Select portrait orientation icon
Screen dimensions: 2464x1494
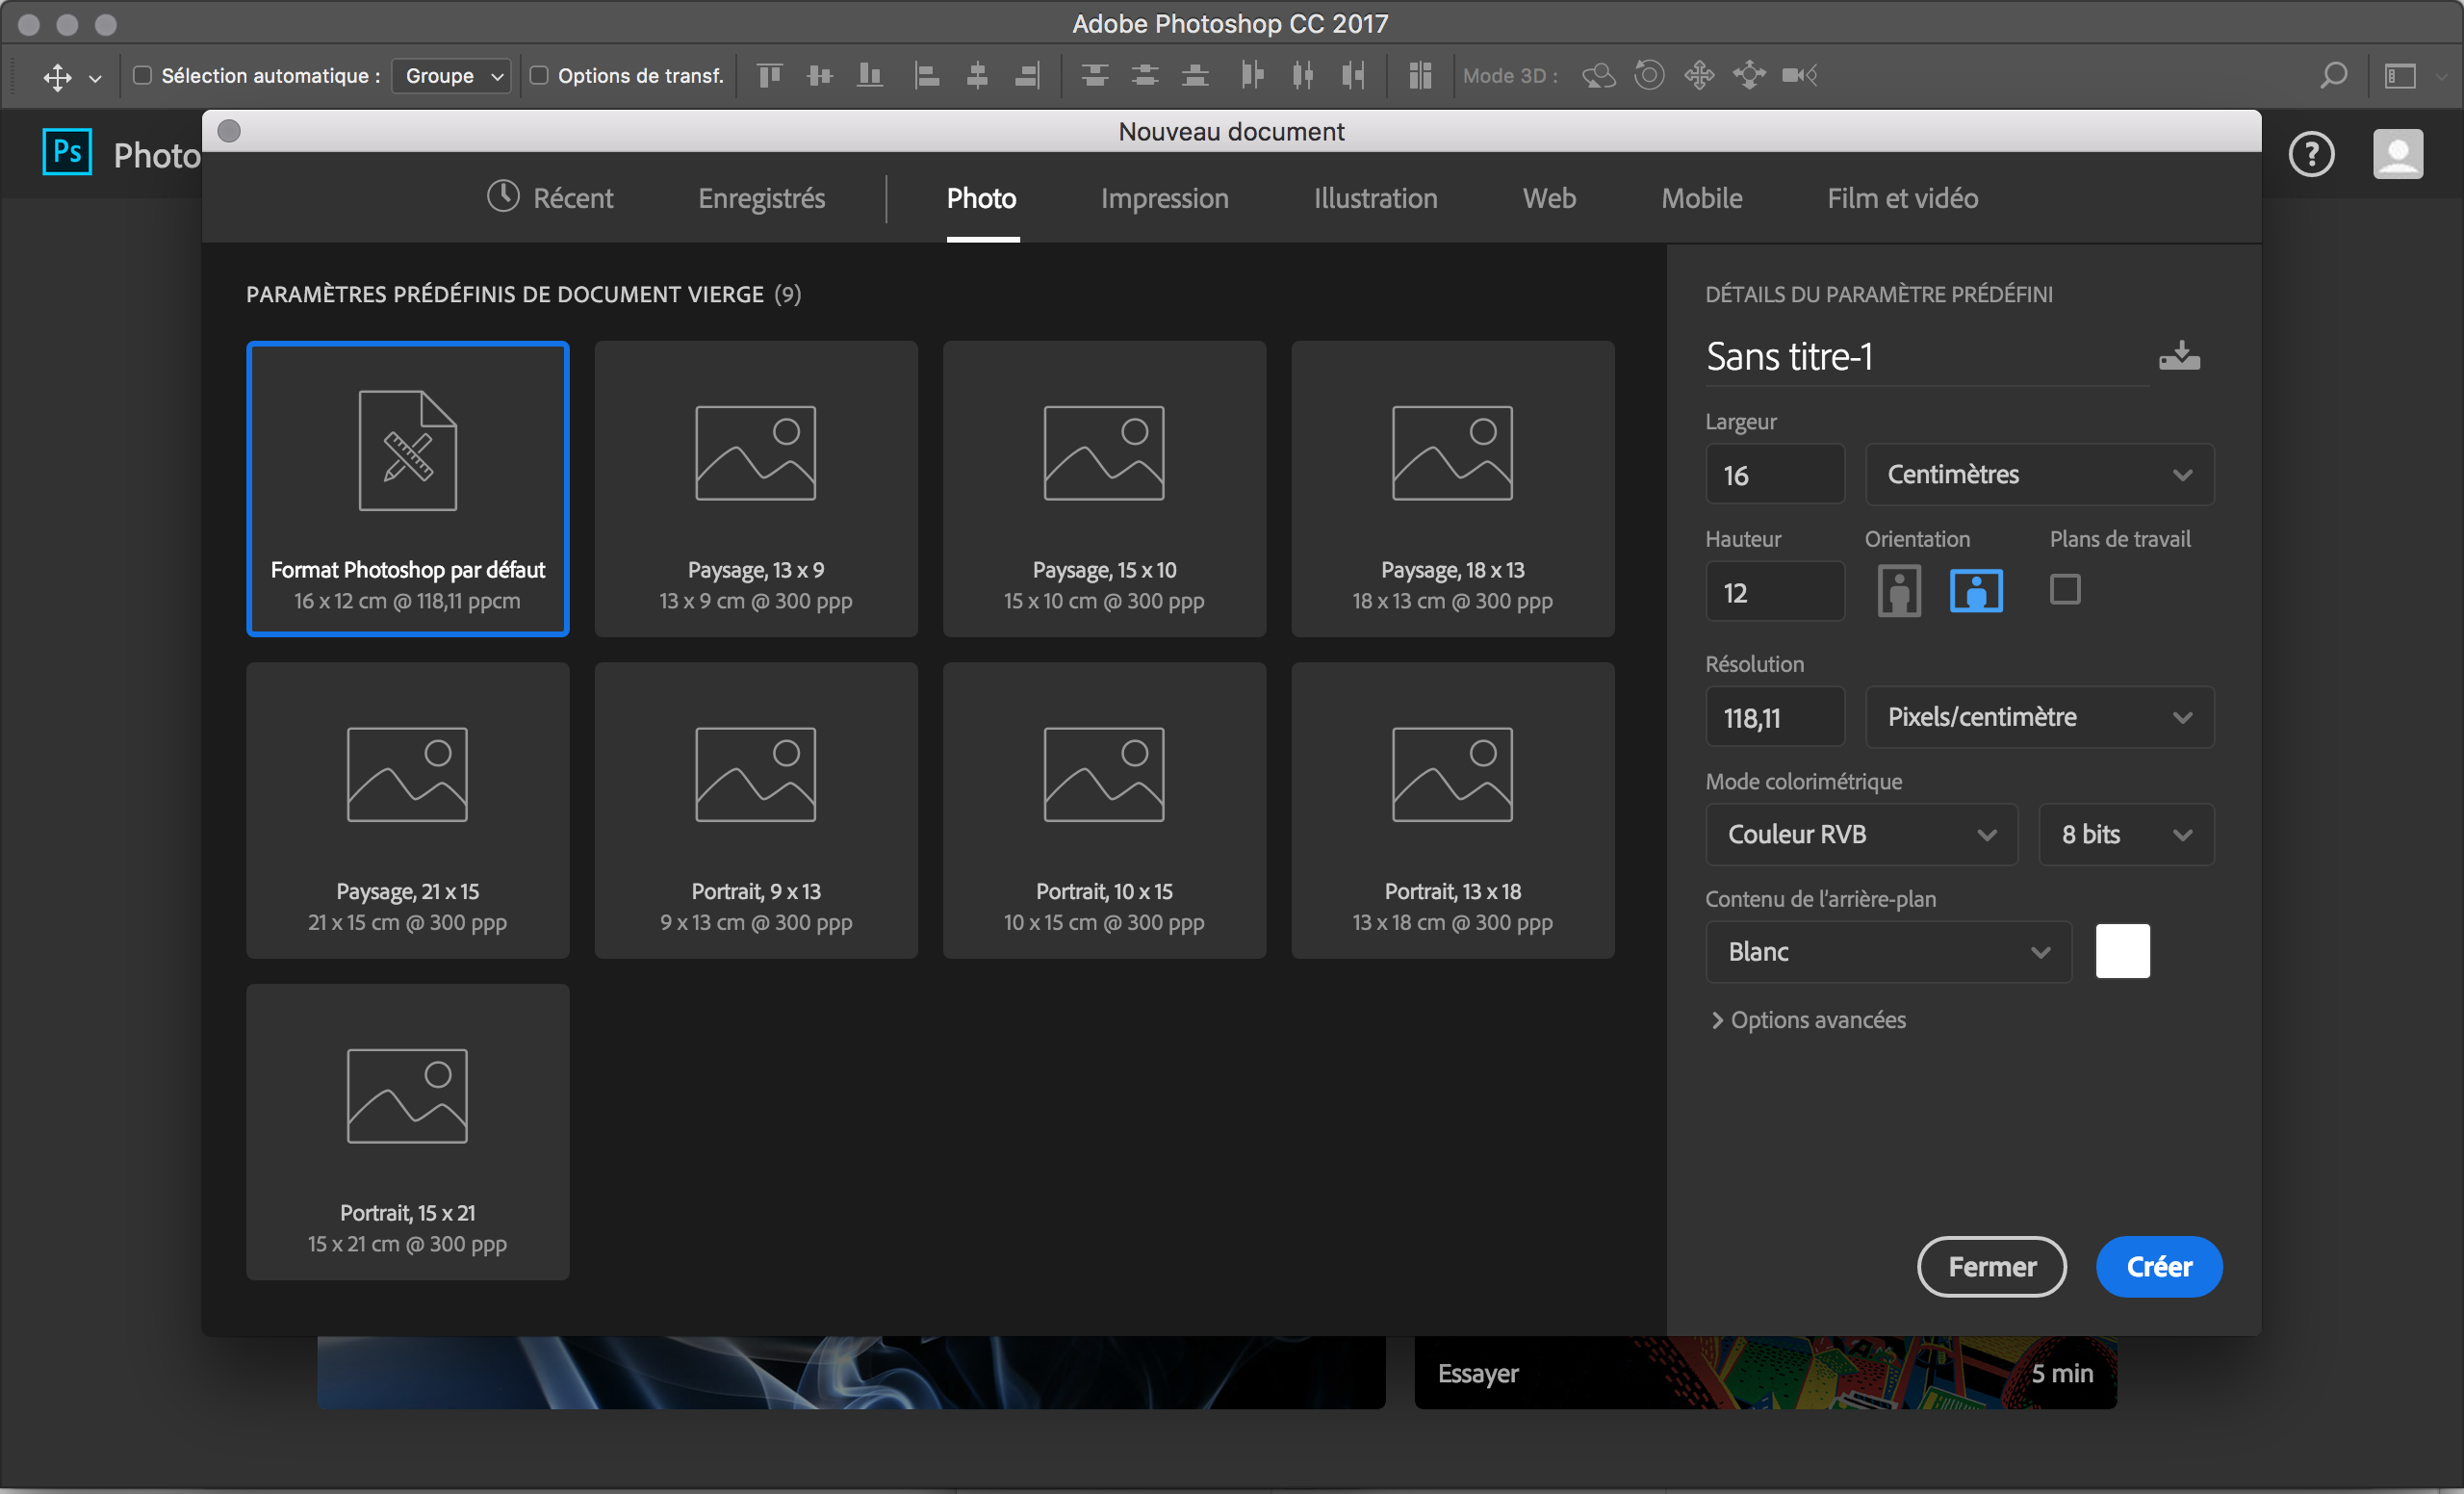tap(1898, 591)
